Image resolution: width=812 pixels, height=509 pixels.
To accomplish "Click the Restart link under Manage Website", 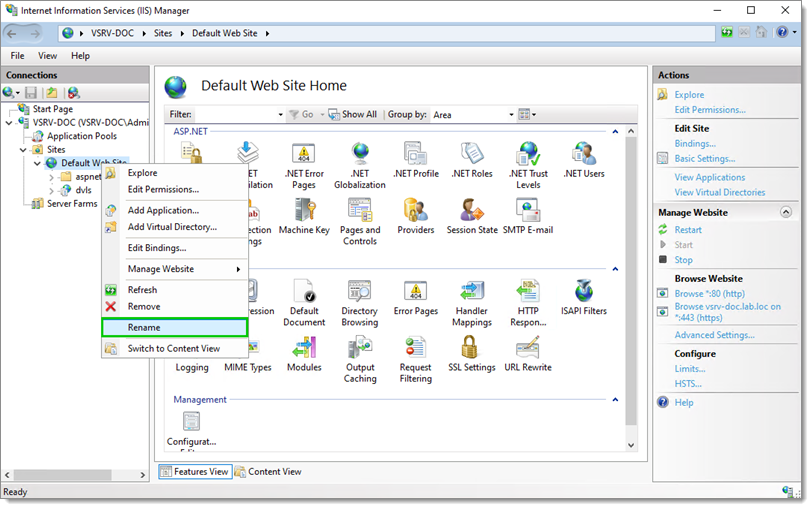I will tap(688, 230).
